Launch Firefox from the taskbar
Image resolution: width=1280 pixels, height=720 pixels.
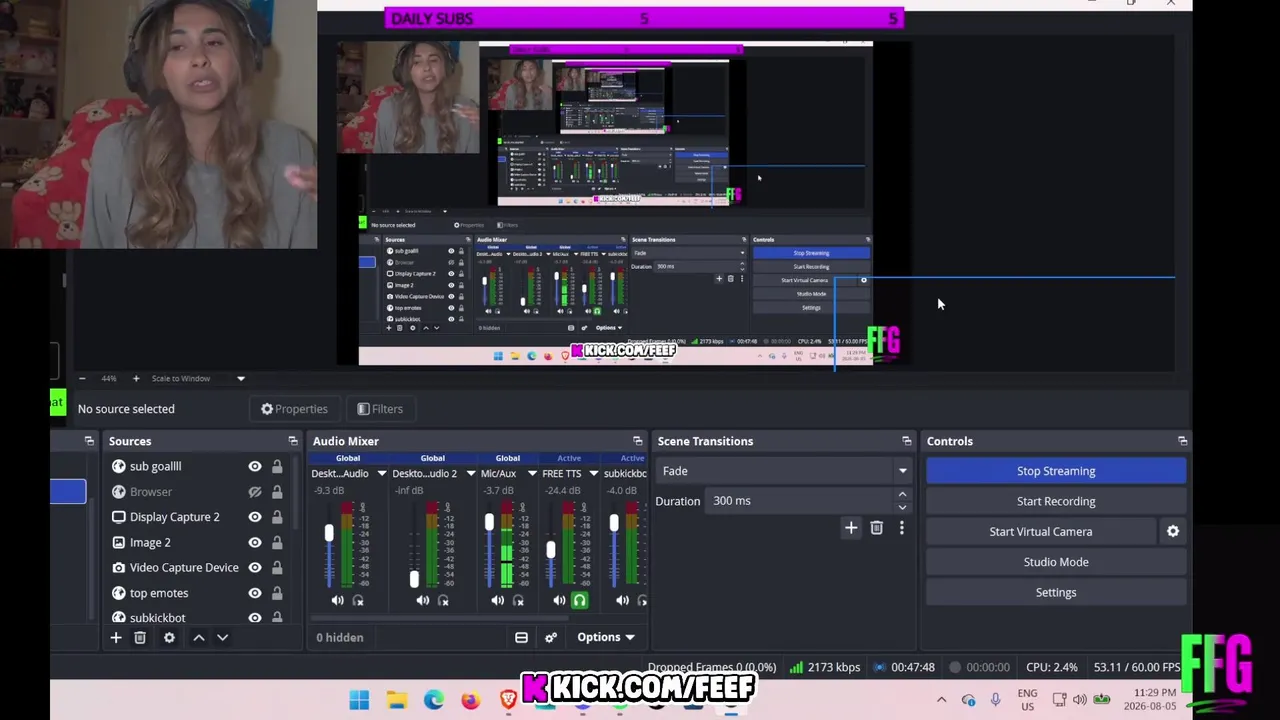[x=470, y=700]
